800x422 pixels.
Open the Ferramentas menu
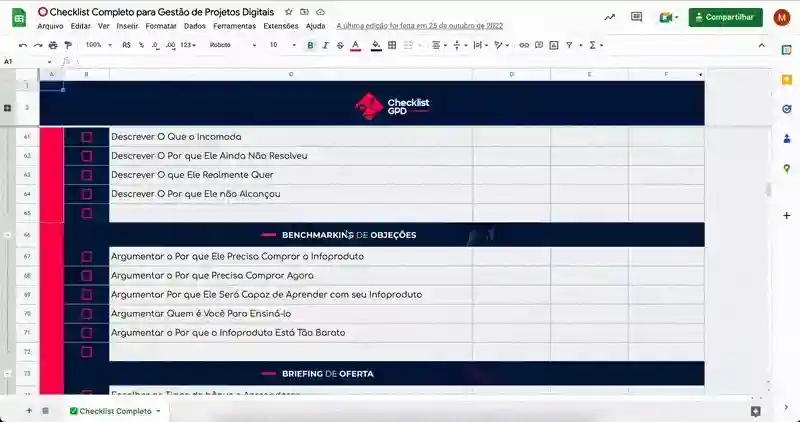click(x=235, y=26)
